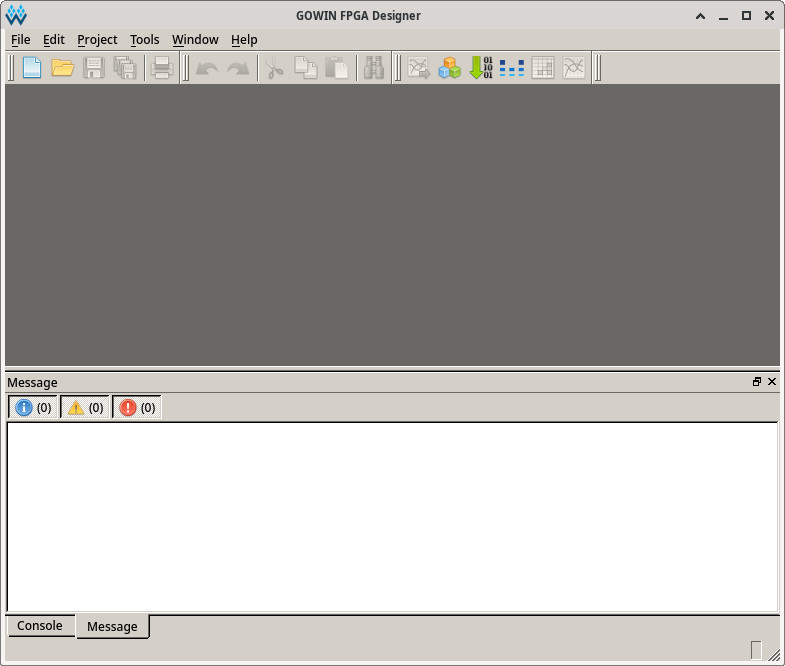This screenshot has height=666, width=785.
Task: Click the window resize grip corner
Action: coord(774,655)
